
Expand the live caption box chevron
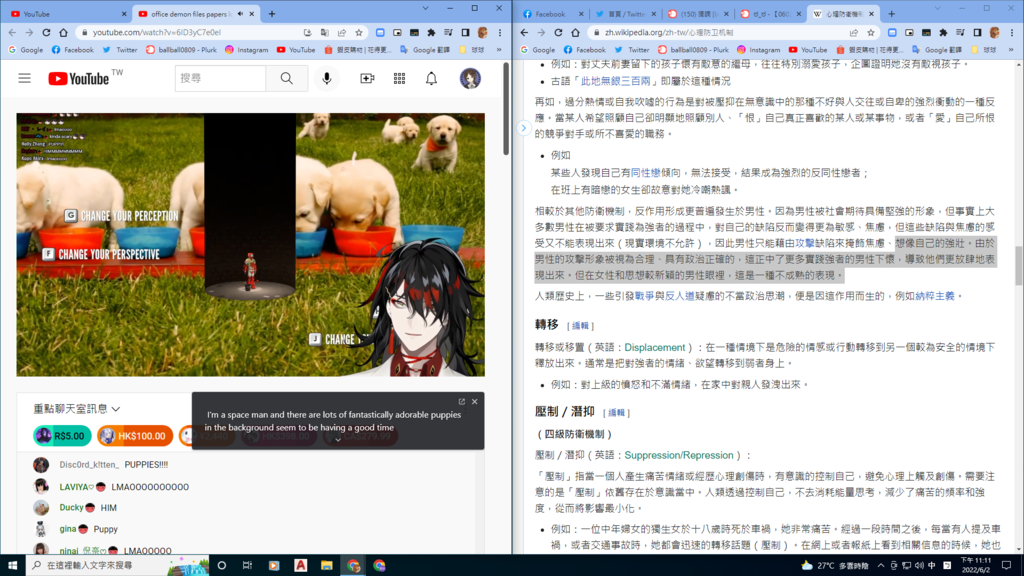(338, 440)
